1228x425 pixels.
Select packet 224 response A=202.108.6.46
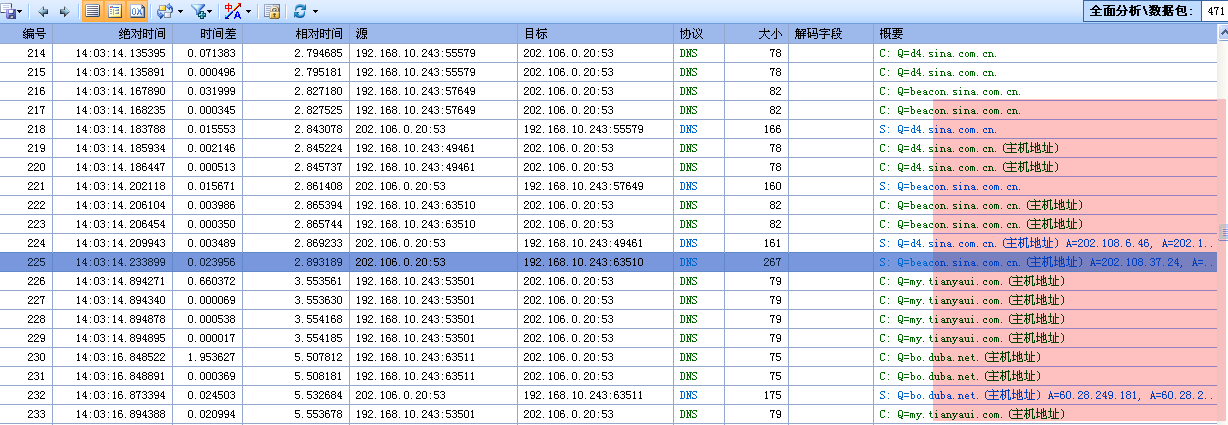tap(608, 243)
